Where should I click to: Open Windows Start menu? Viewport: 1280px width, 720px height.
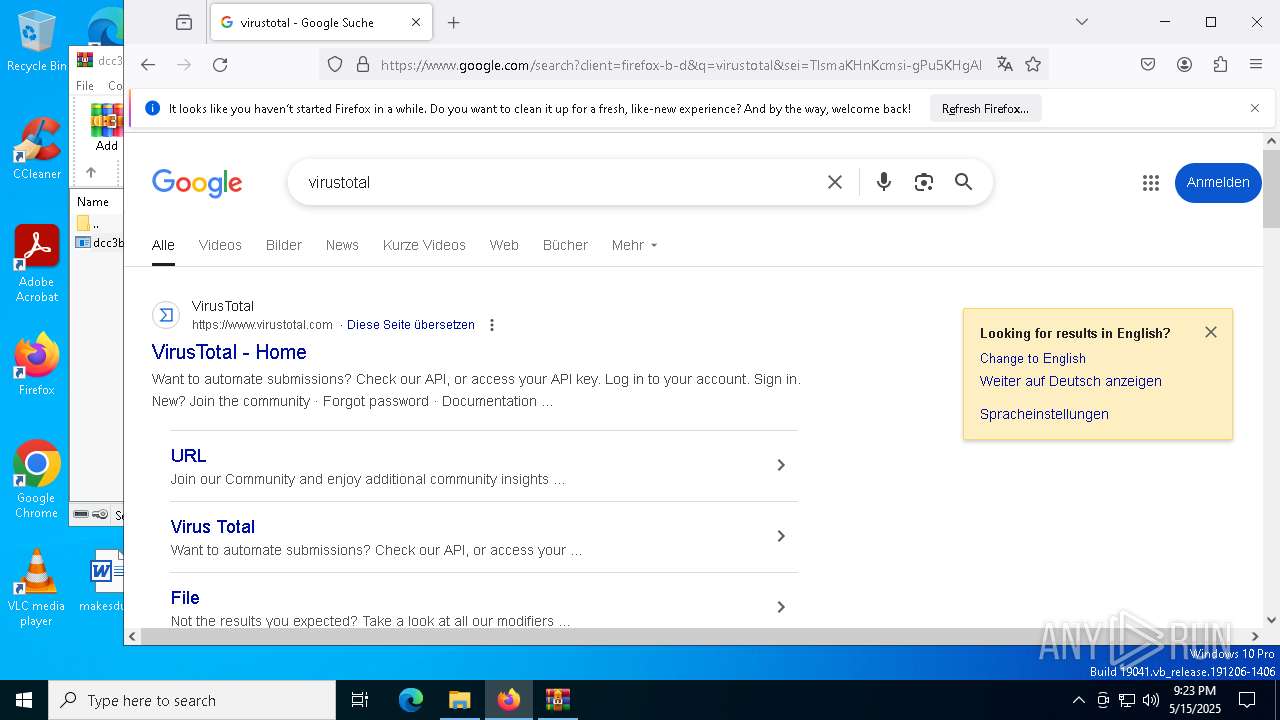tap(24, 700)
